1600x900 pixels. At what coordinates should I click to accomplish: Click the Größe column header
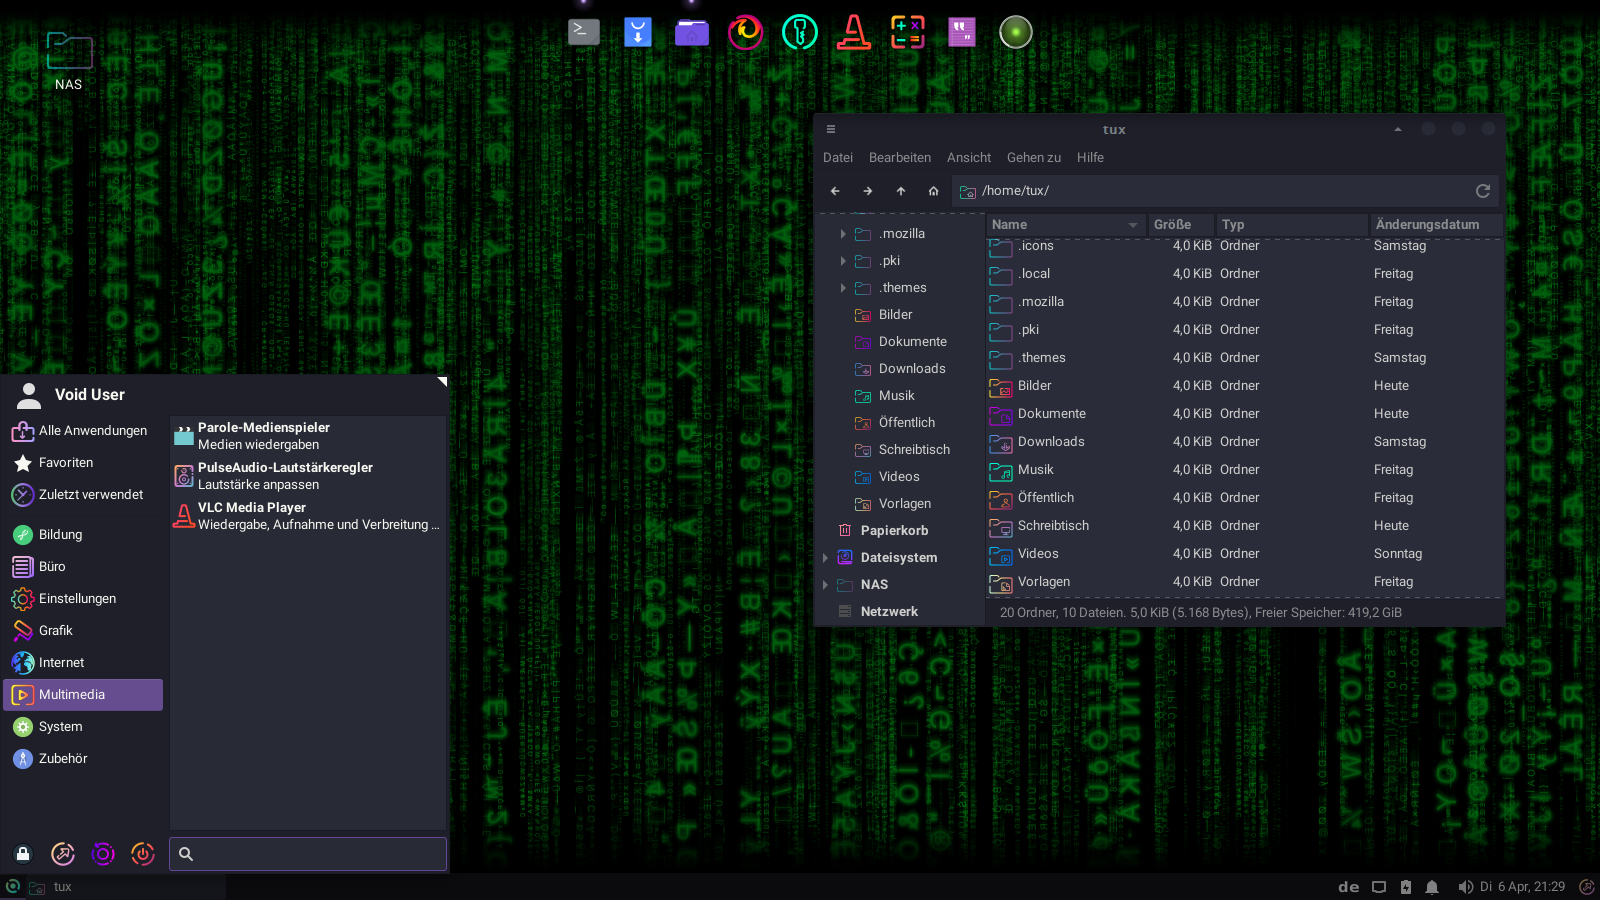pyautogui.click(x=1181, y=225)
